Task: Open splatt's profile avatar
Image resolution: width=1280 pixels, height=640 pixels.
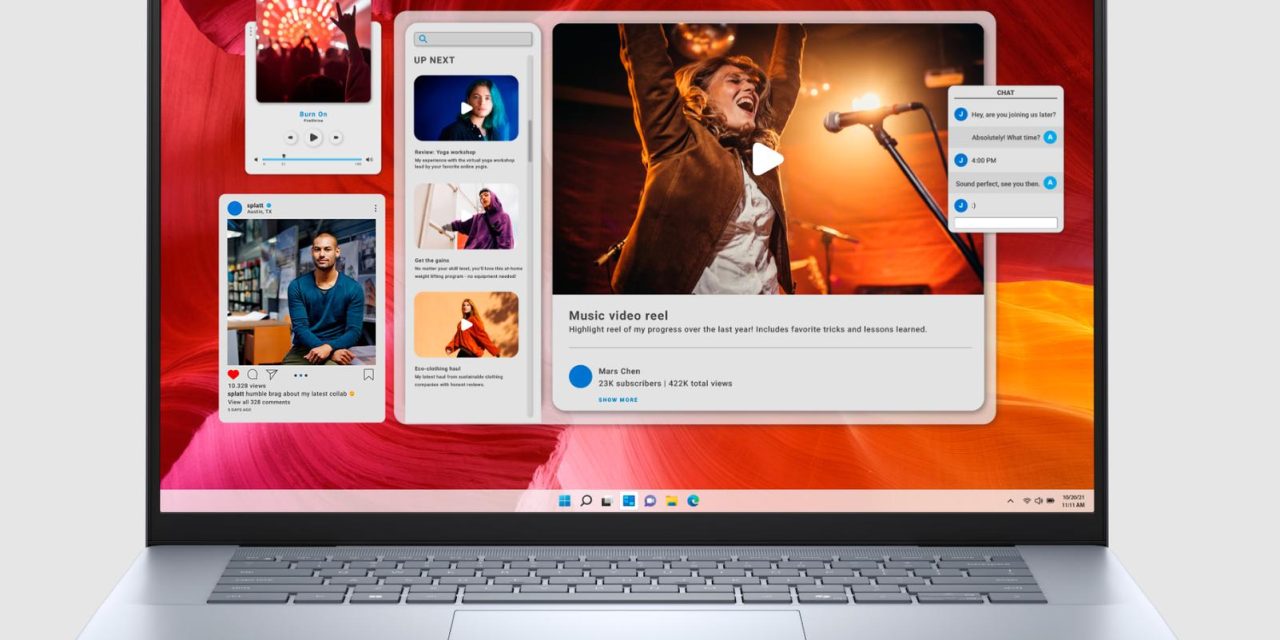Action: (235, 208)
